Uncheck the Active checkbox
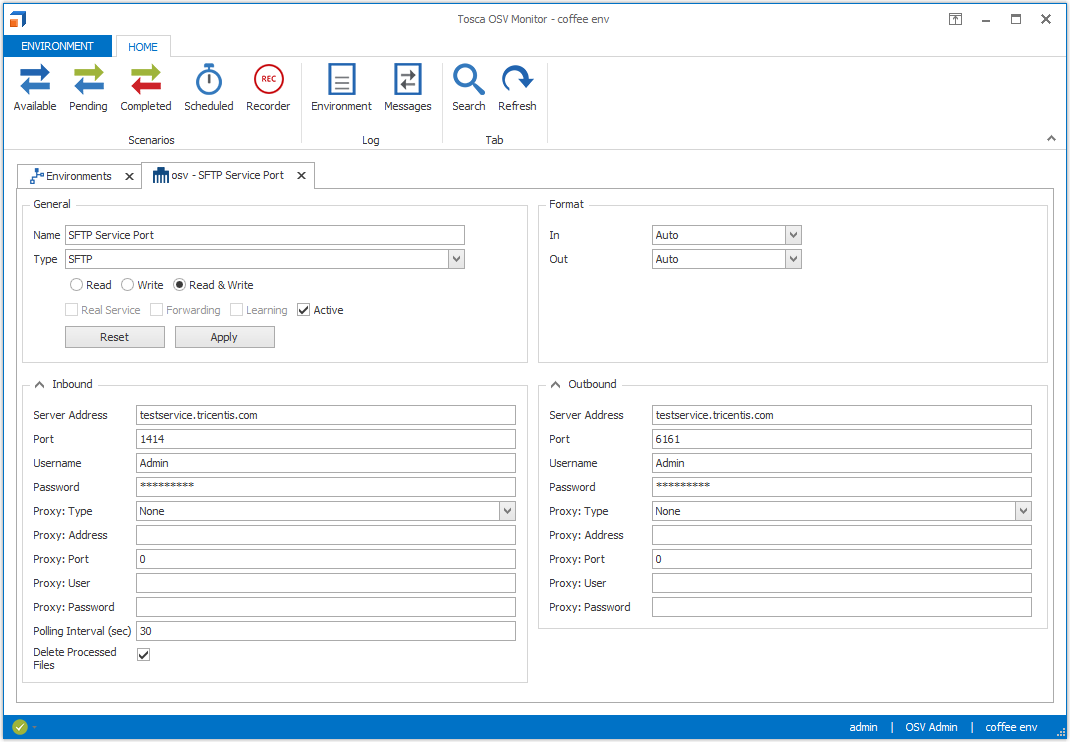 pyautogui.click(x=304, y=310)
